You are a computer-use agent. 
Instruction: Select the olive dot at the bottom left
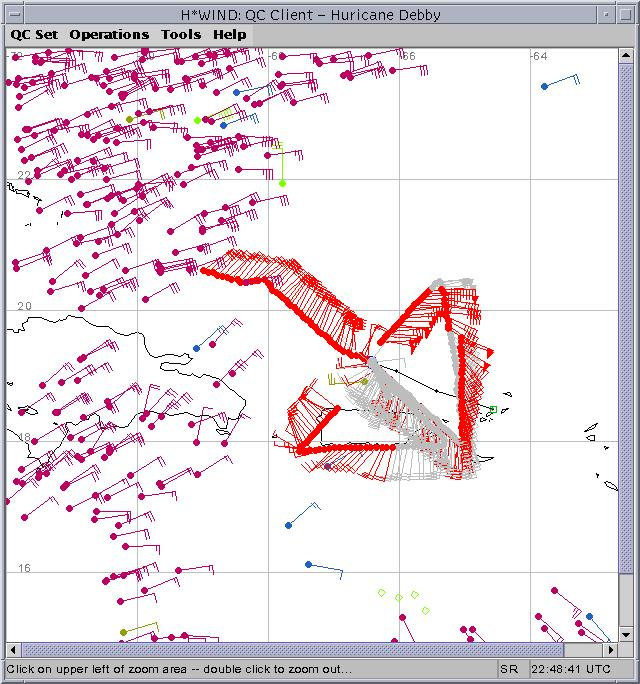pyautogui.click(x=123, y=632)
